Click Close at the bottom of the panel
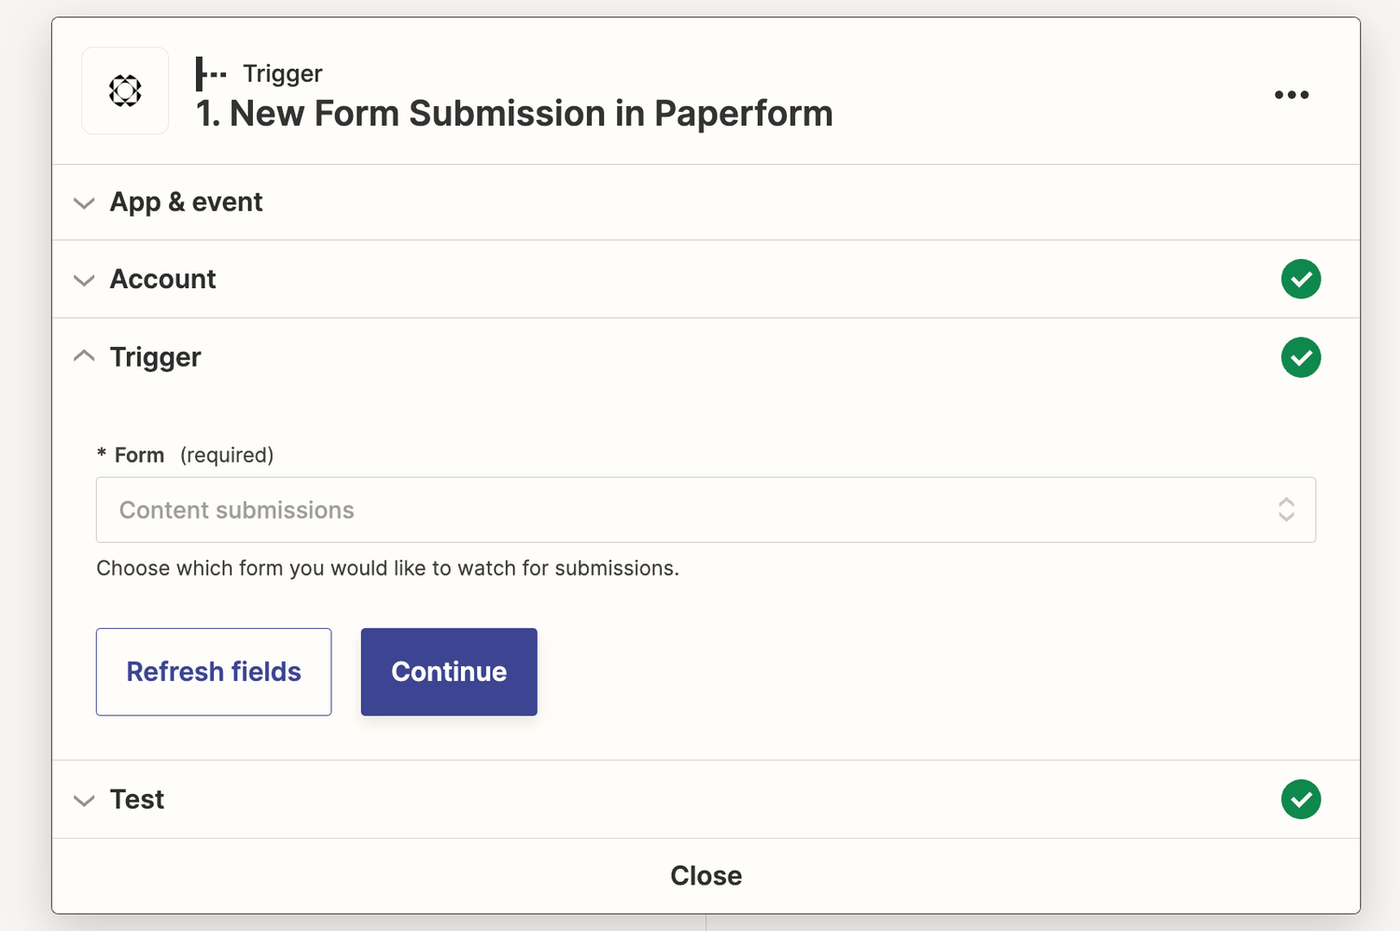This screenshot has width=1400, height=931. [x=706, y=876]
